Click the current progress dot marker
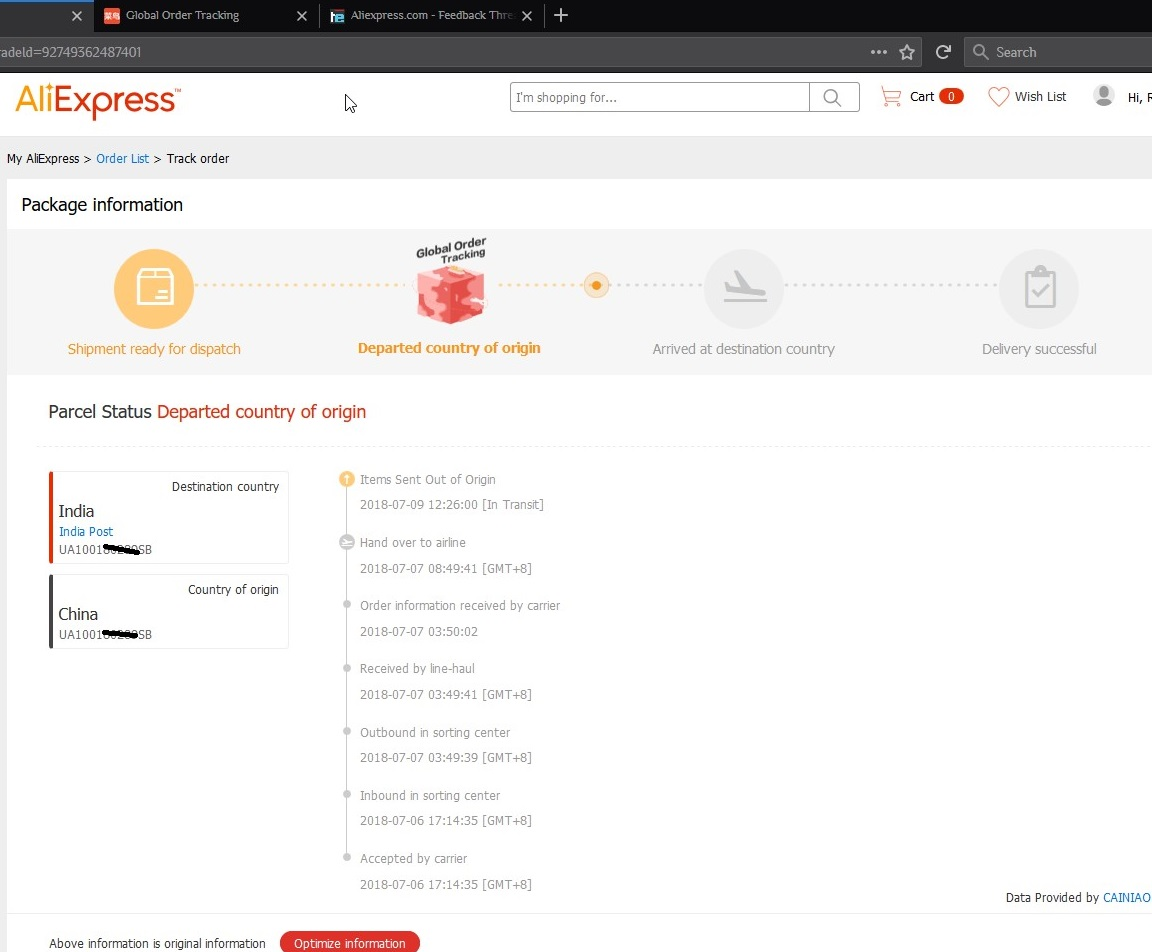 coord(597,285)
